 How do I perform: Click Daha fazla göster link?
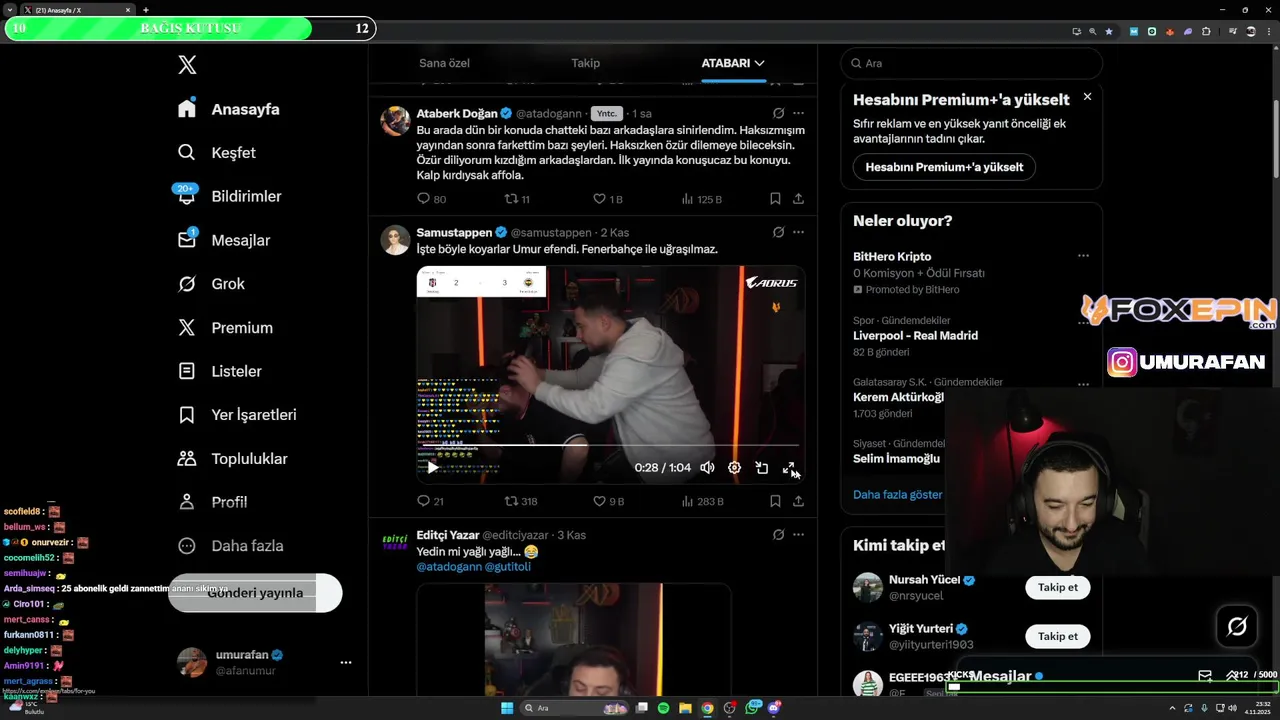coord(897,494)
